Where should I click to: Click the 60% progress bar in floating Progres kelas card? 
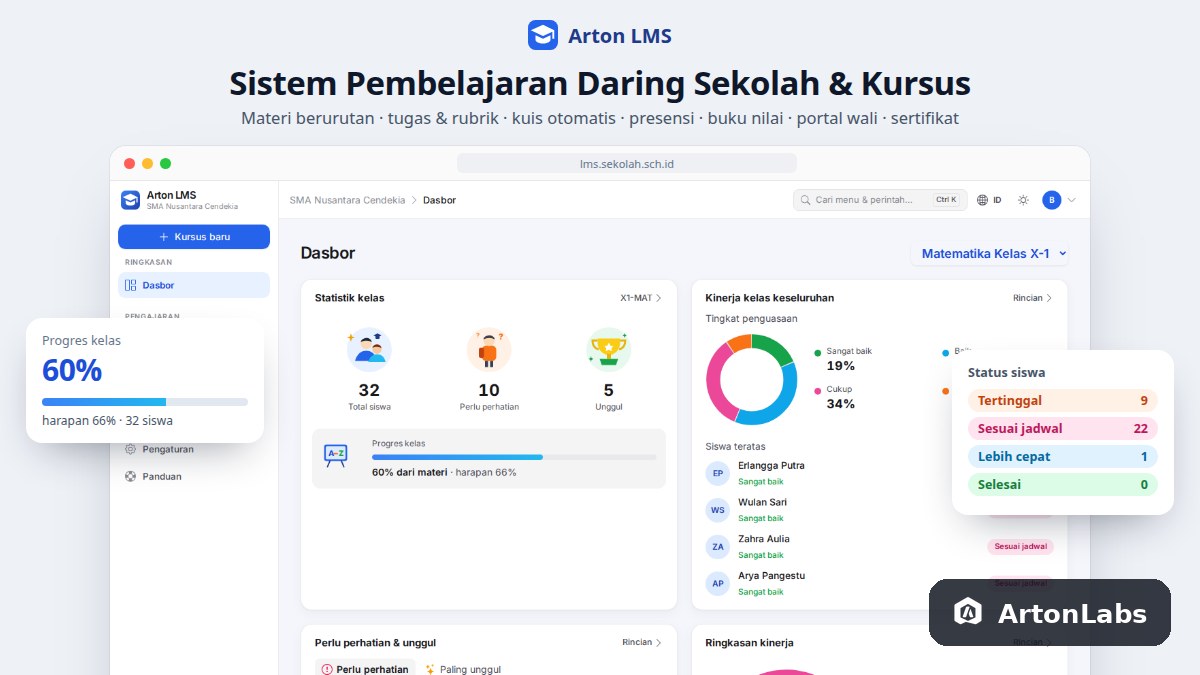pyautogui.click(x=145, y=402)
